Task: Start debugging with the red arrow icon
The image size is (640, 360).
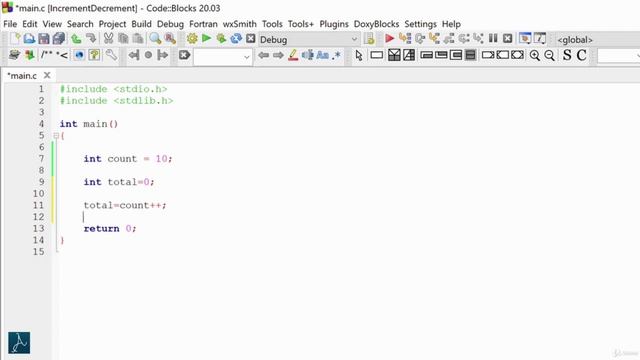Action: click(389, 39)
